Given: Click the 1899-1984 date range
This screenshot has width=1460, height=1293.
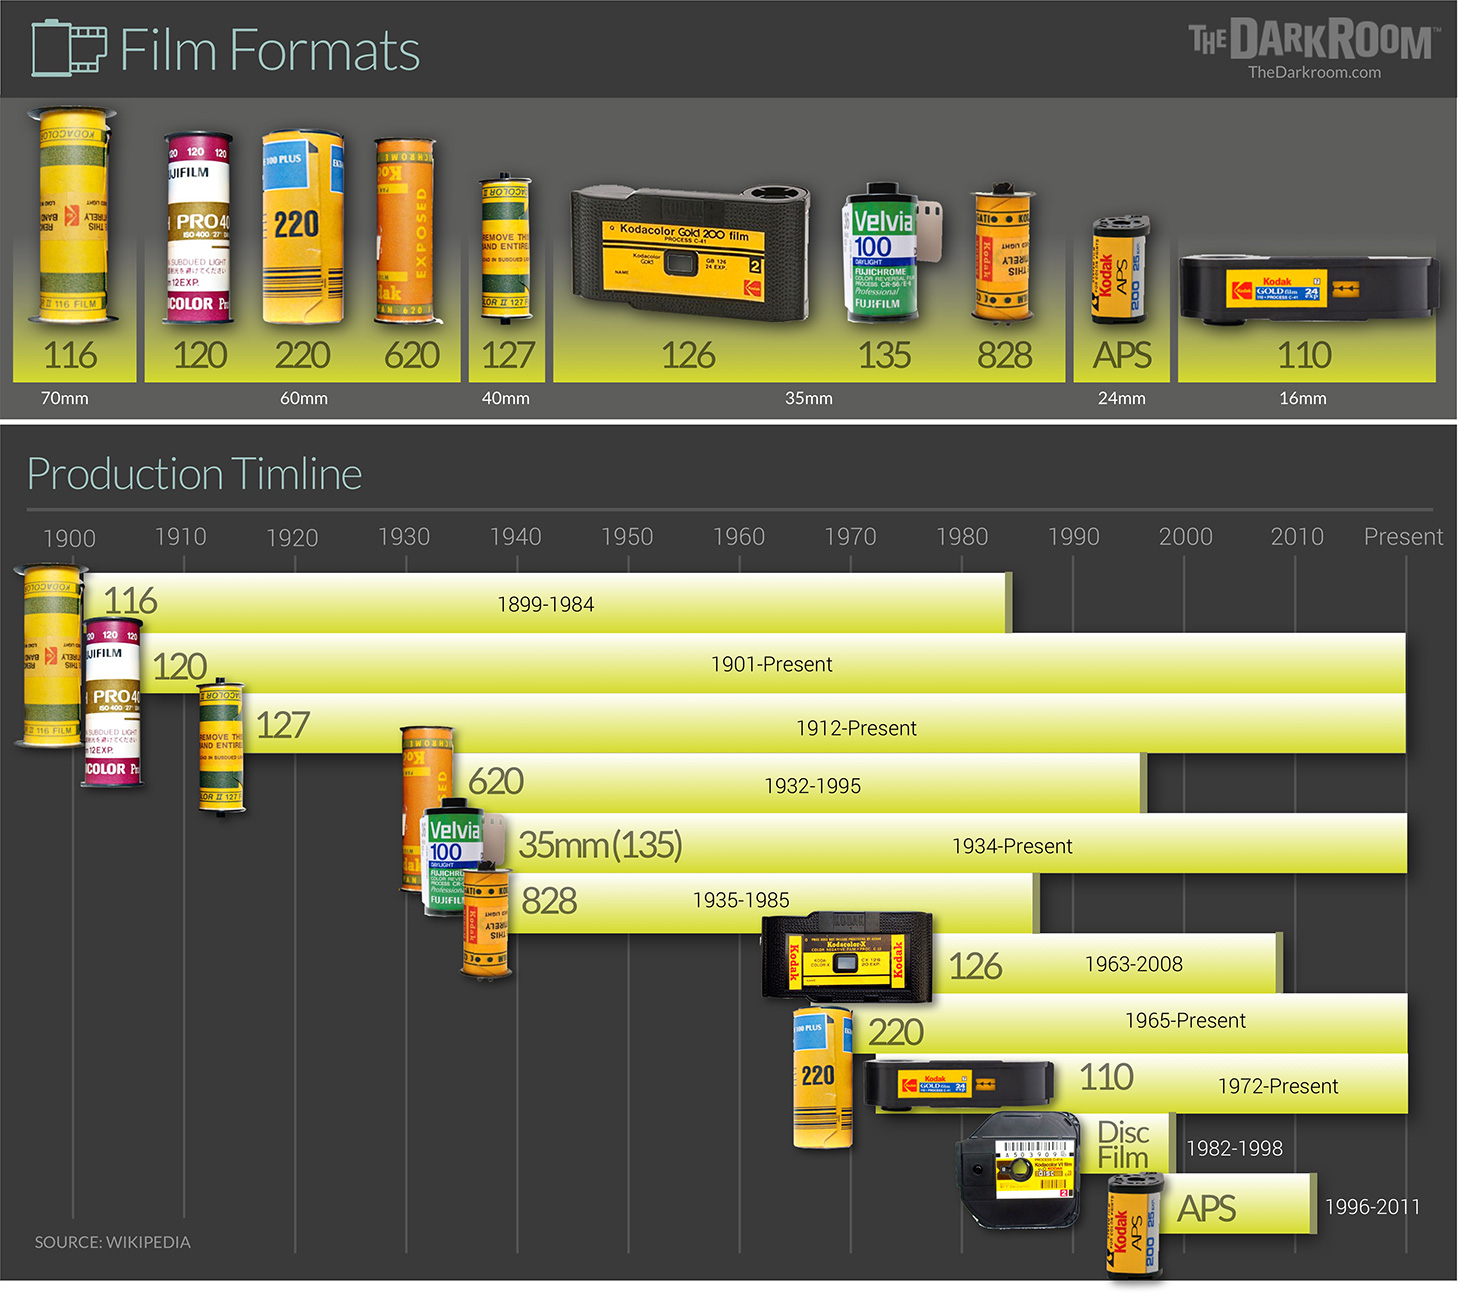Looking at the screenshot, I should (546, 604).
